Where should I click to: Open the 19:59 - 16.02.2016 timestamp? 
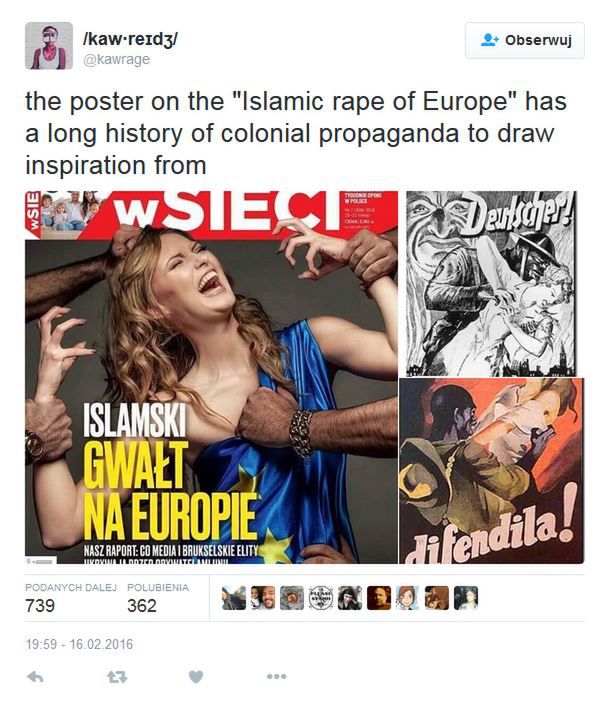tap(79, 644)
